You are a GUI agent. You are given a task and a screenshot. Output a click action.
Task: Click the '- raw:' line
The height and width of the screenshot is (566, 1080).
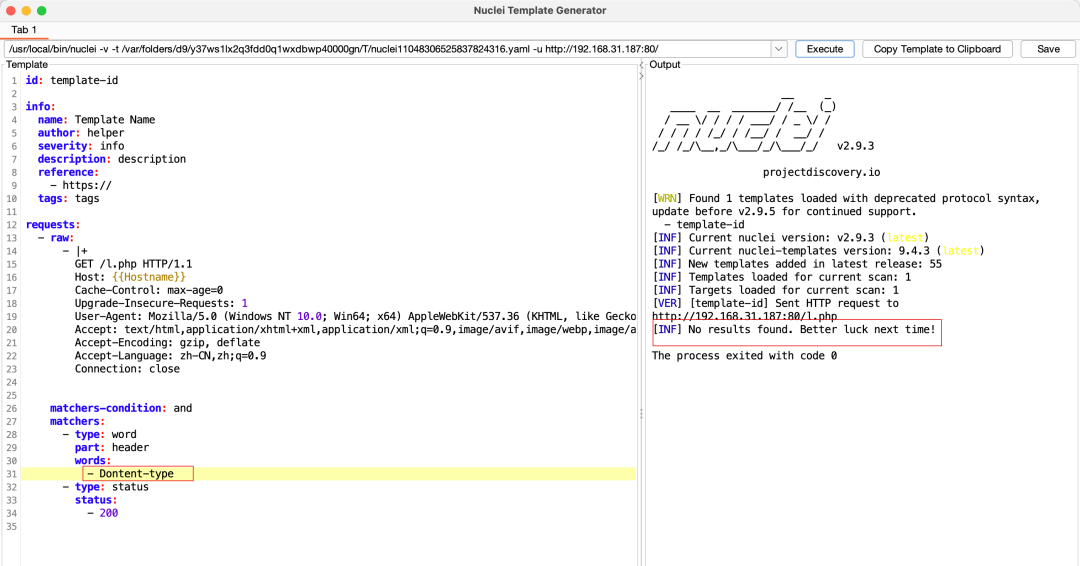tap(56, 238)
